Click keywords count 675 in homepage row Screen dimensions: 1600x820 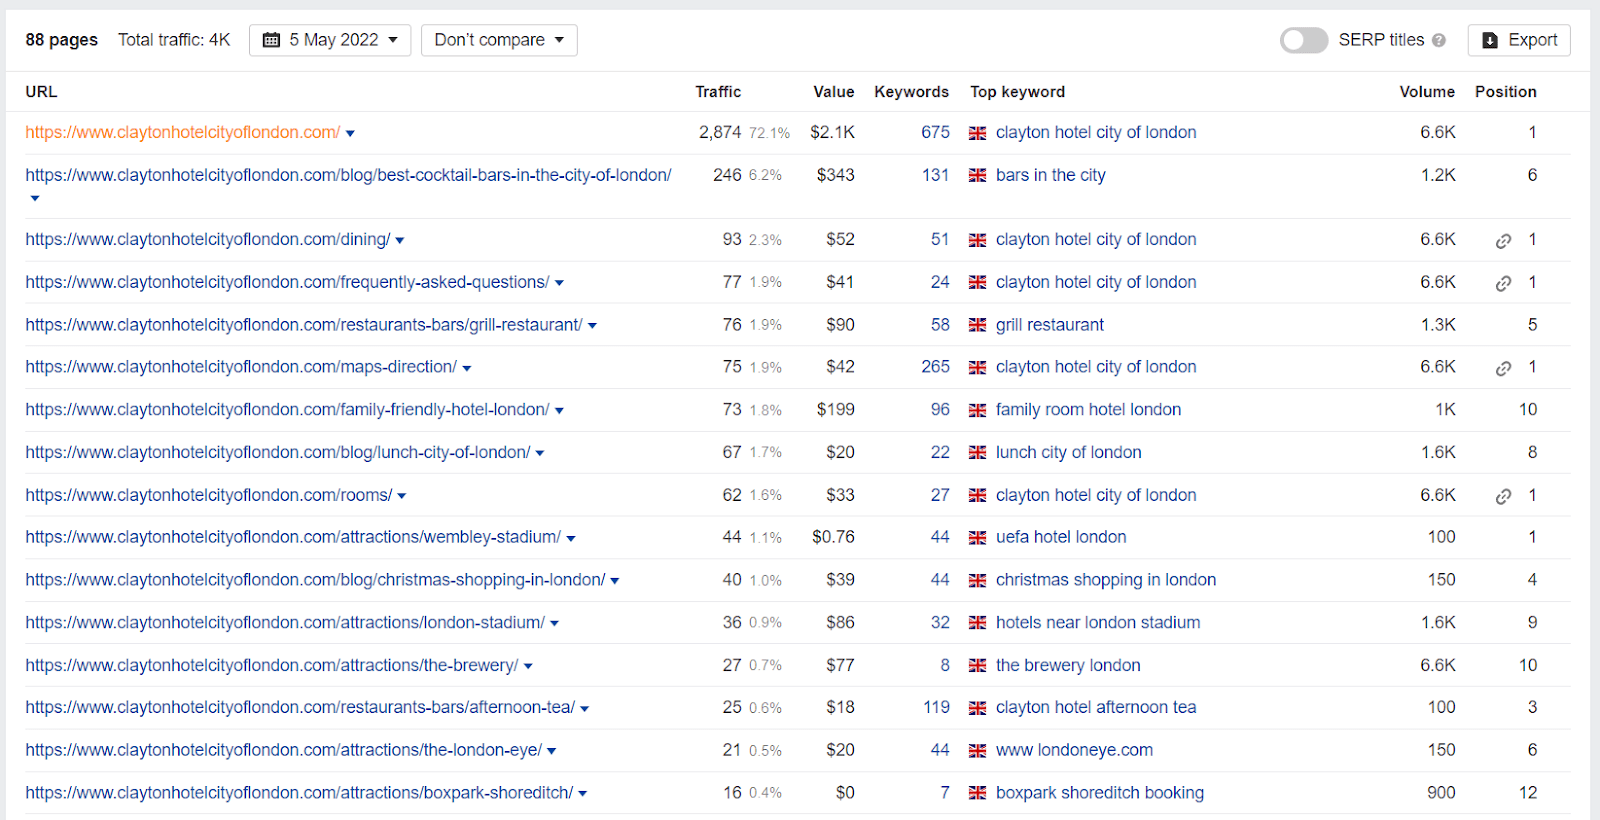[x=935, y=132]
